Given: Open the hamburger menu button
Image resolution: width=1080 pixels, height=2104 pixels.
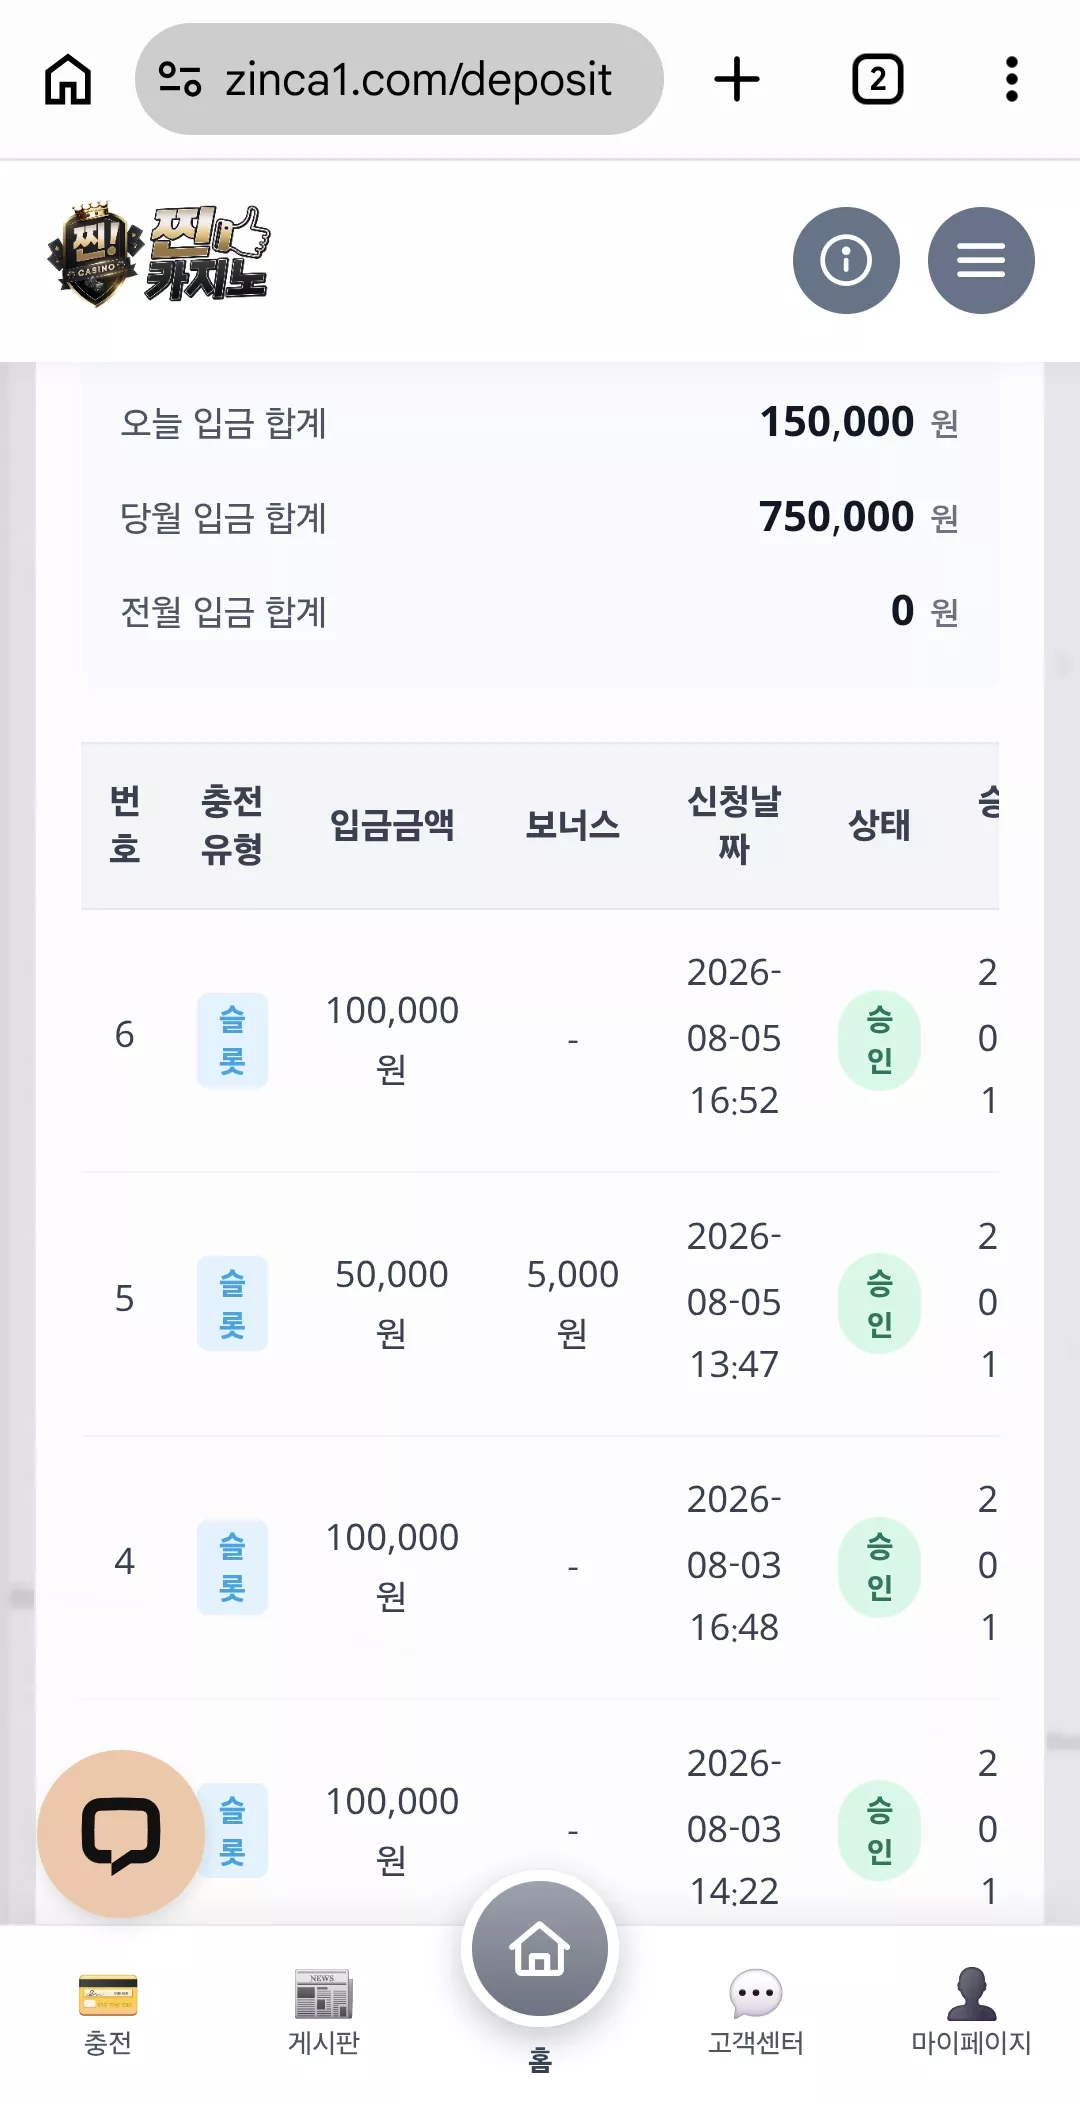Looking at the screenshot, I should coord(981,260).
